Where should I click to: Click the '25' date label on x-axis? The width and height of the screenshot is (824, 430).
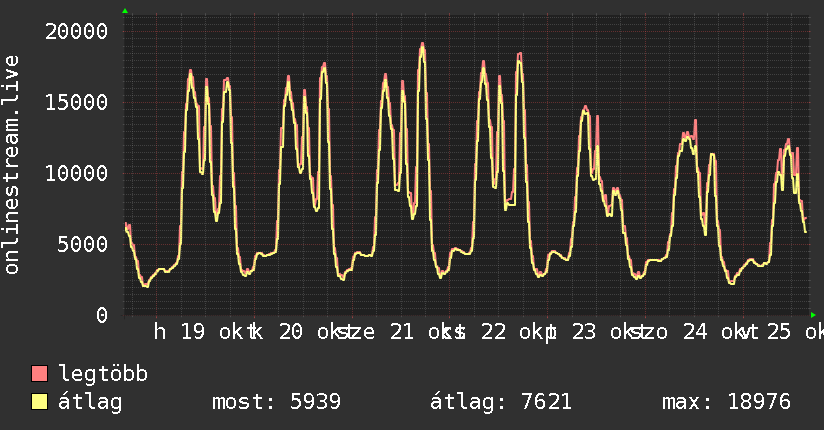(x=779, y=332)
